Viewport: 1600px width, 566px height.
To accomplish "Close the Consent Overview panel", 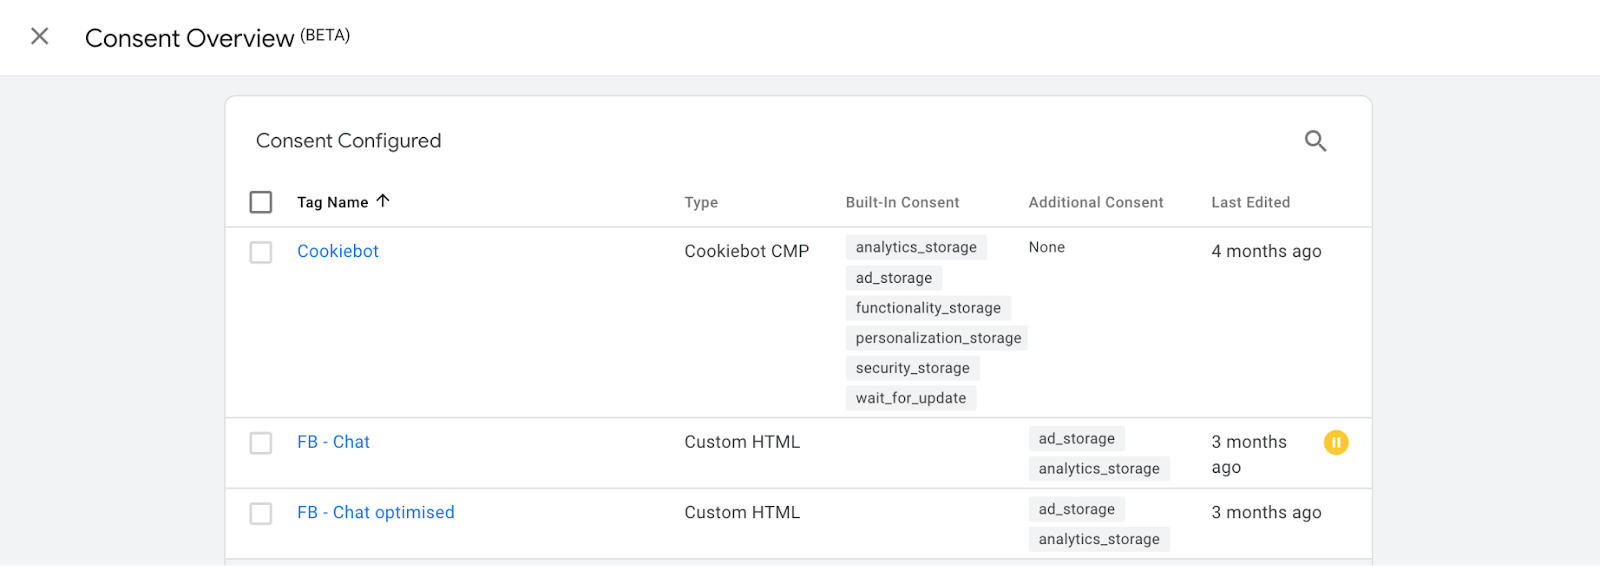I will (x=40, y=37).
